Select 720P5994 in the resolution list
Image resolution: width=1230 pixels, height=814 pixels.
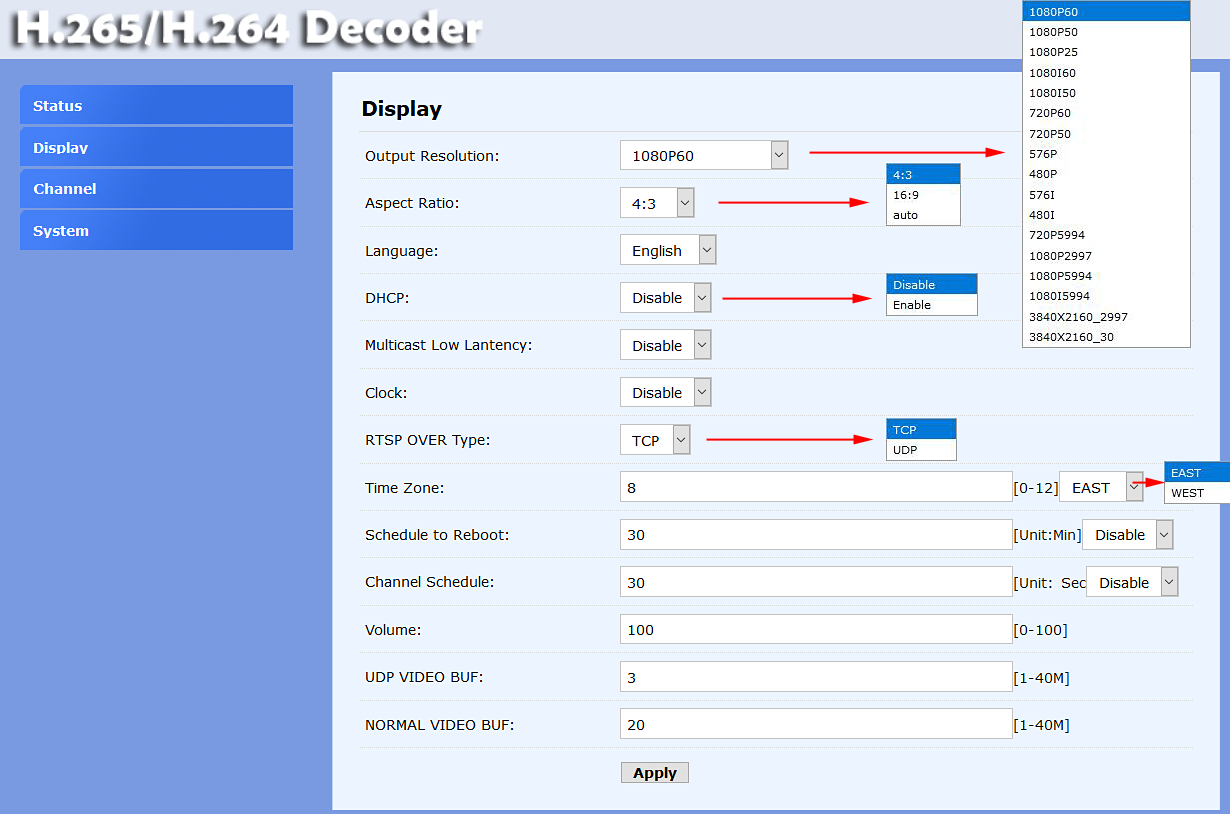1106,235
